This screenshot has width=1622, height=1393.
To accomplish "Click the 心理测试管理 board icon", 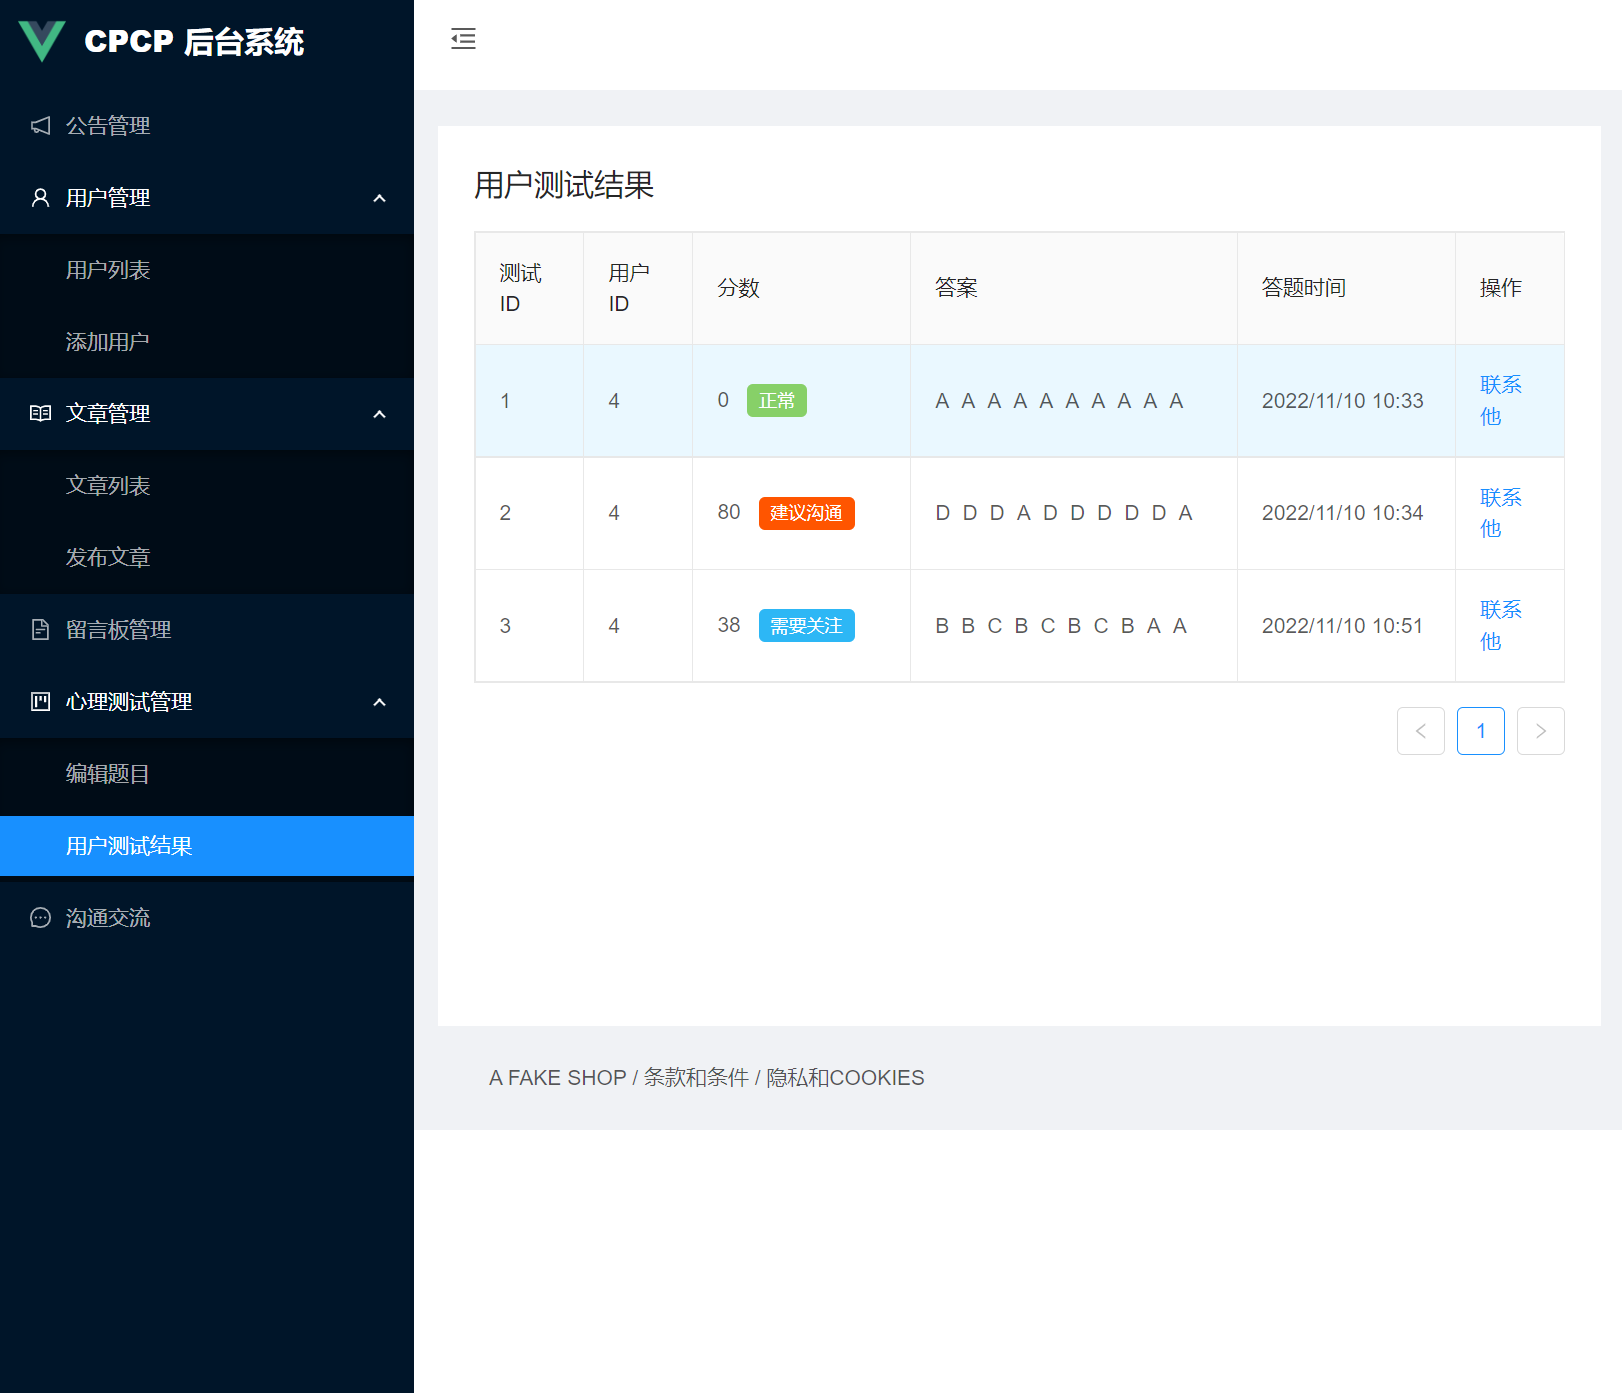I will point(40,701).
